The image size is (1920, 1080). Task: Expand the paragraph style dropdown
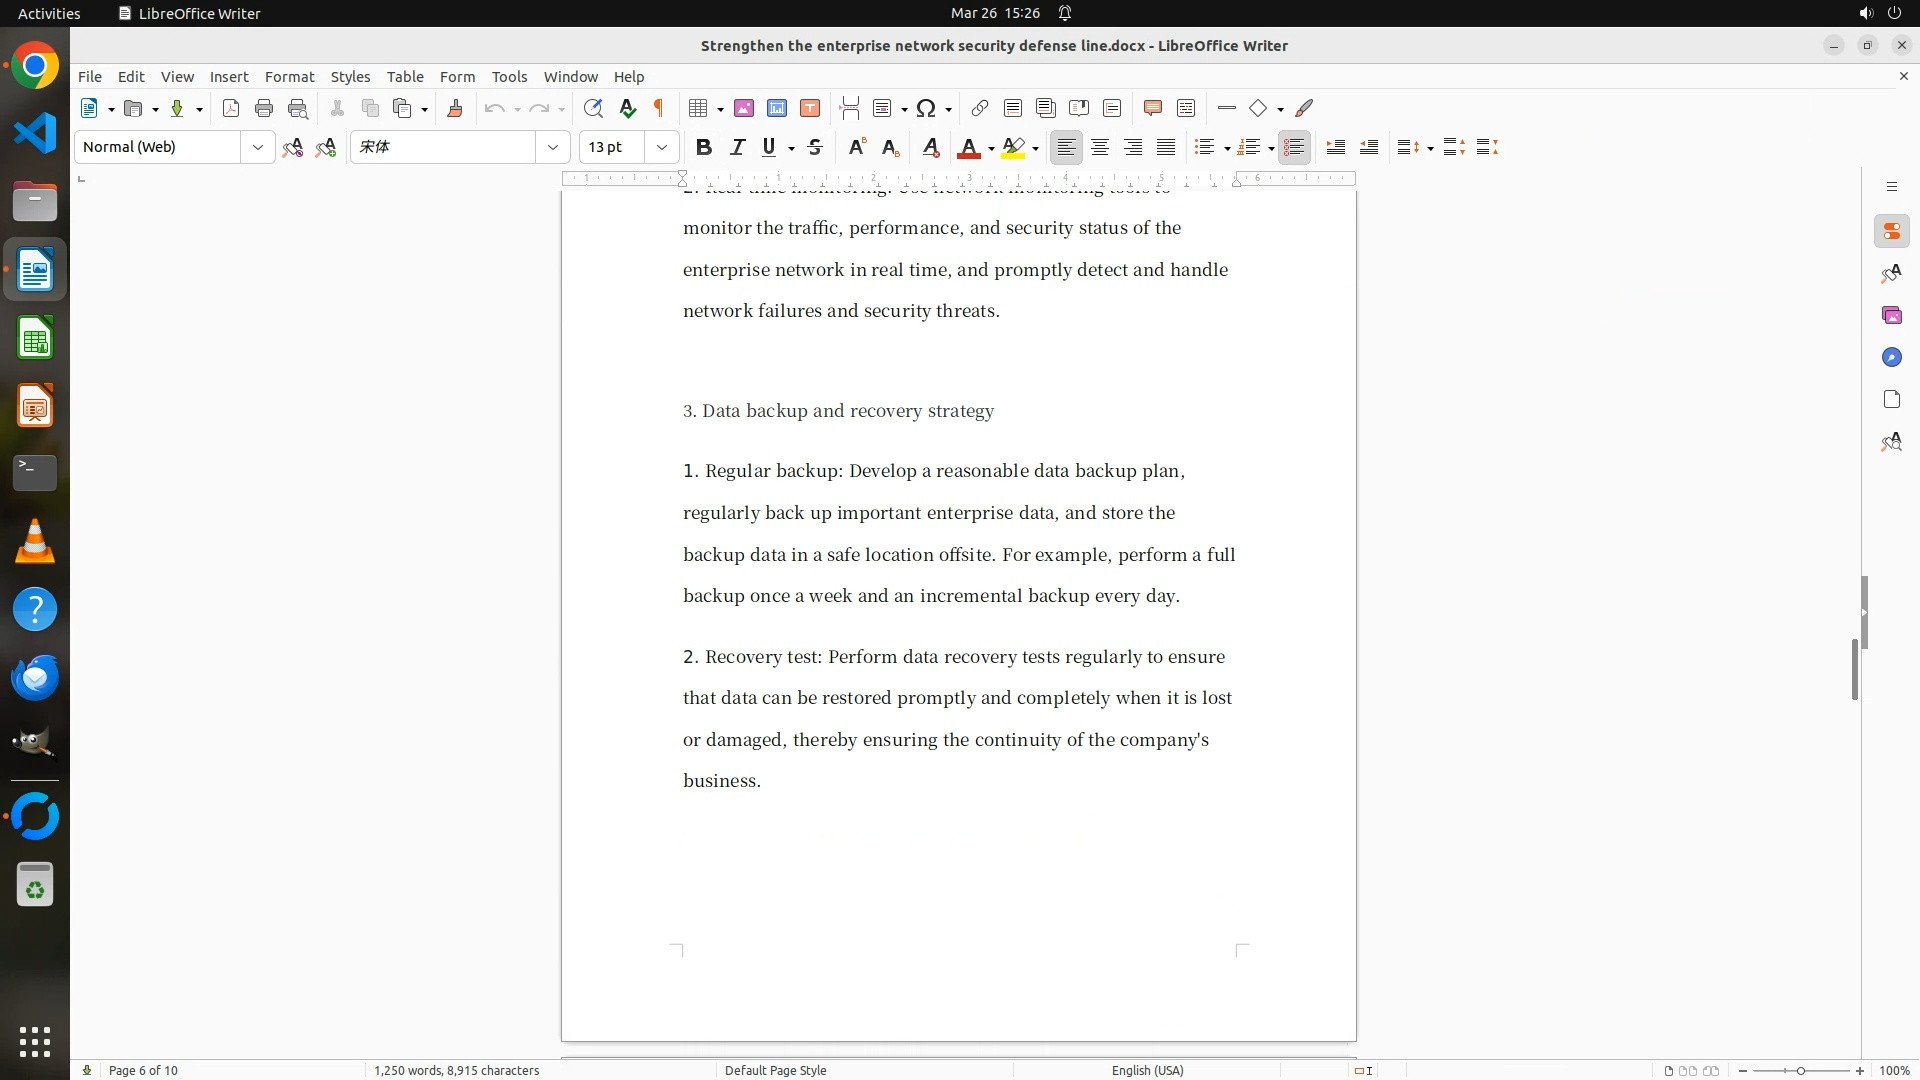pos(258,147)
